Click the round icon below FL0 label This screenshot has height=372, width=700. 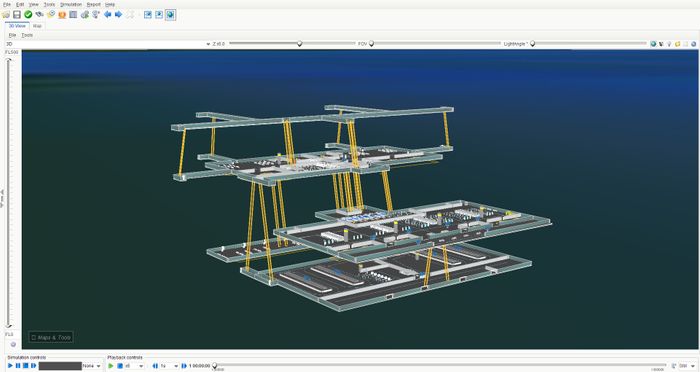pyautogui.click(x=13, y=344)
